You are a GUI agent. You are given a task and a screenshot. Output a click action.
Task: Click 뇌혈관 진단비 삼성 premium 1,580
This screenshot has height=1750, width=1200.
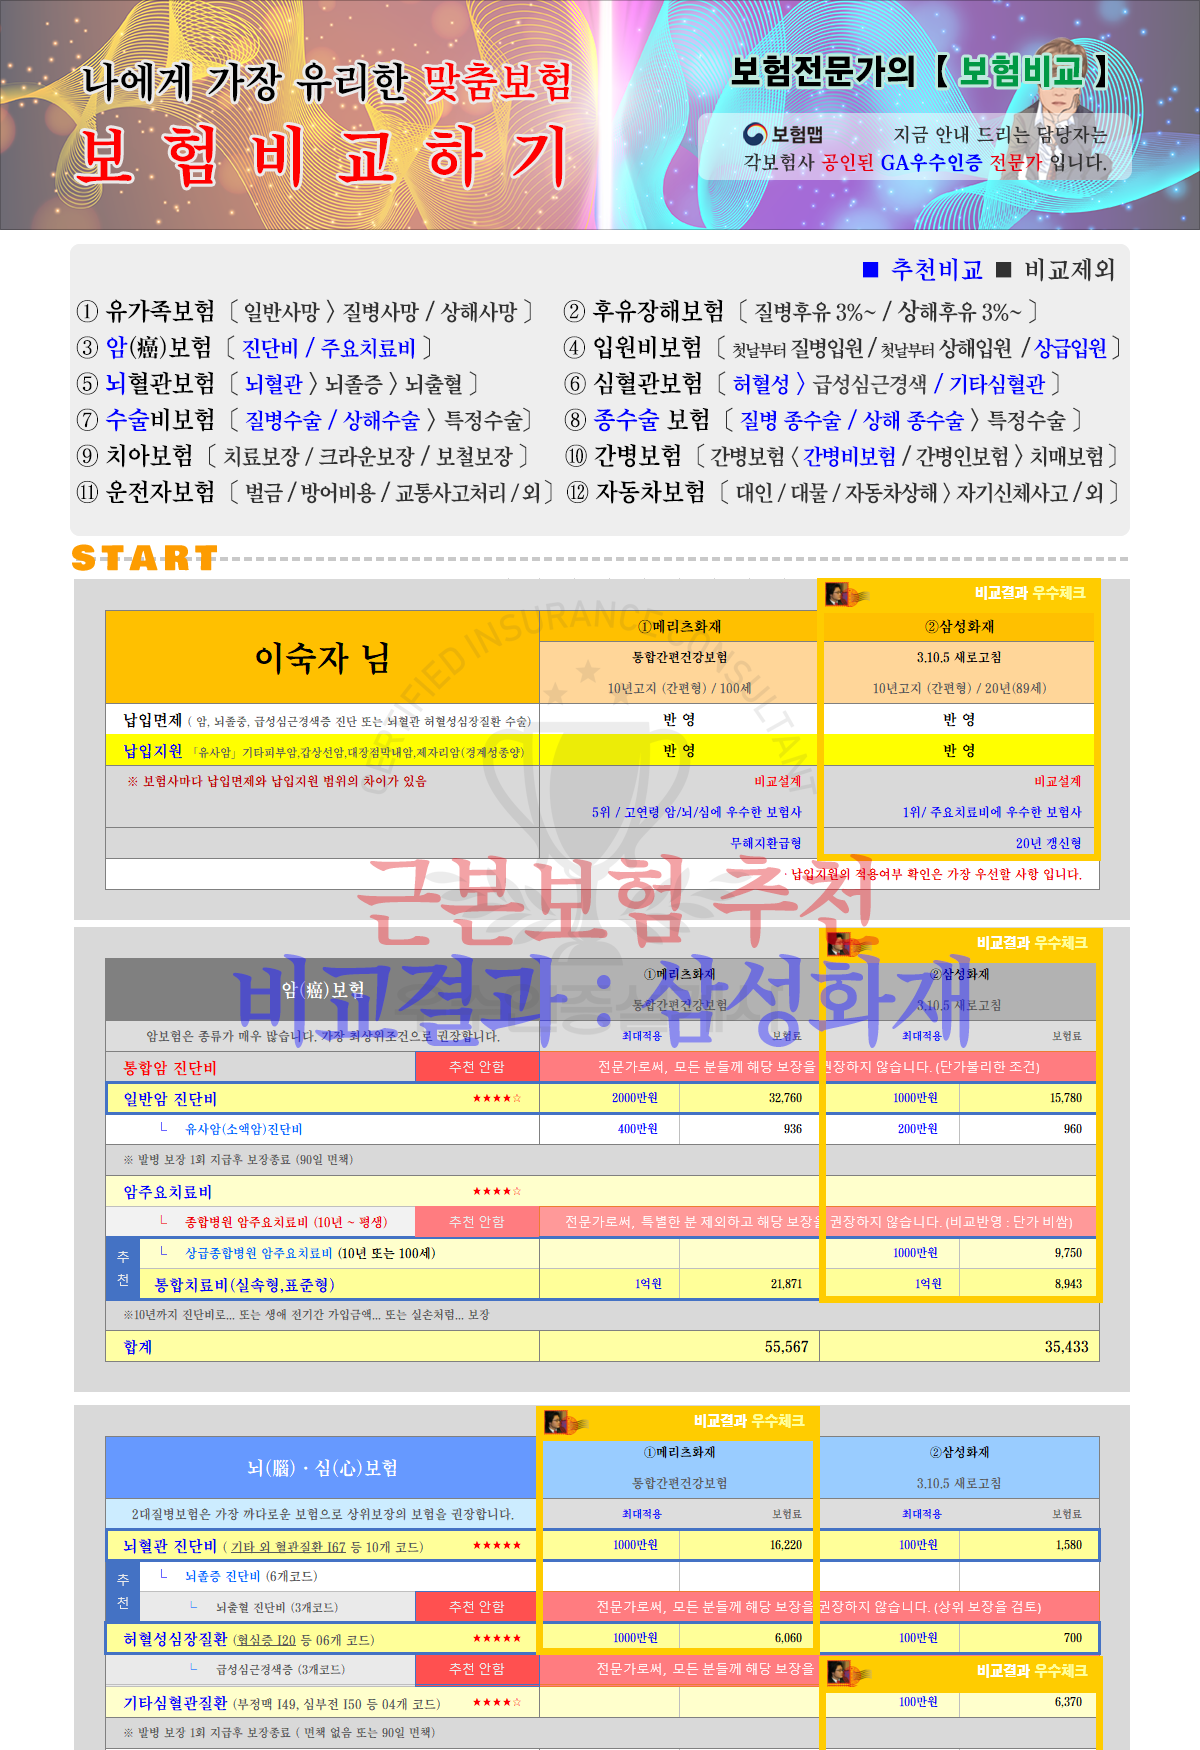(1069, 1545)
